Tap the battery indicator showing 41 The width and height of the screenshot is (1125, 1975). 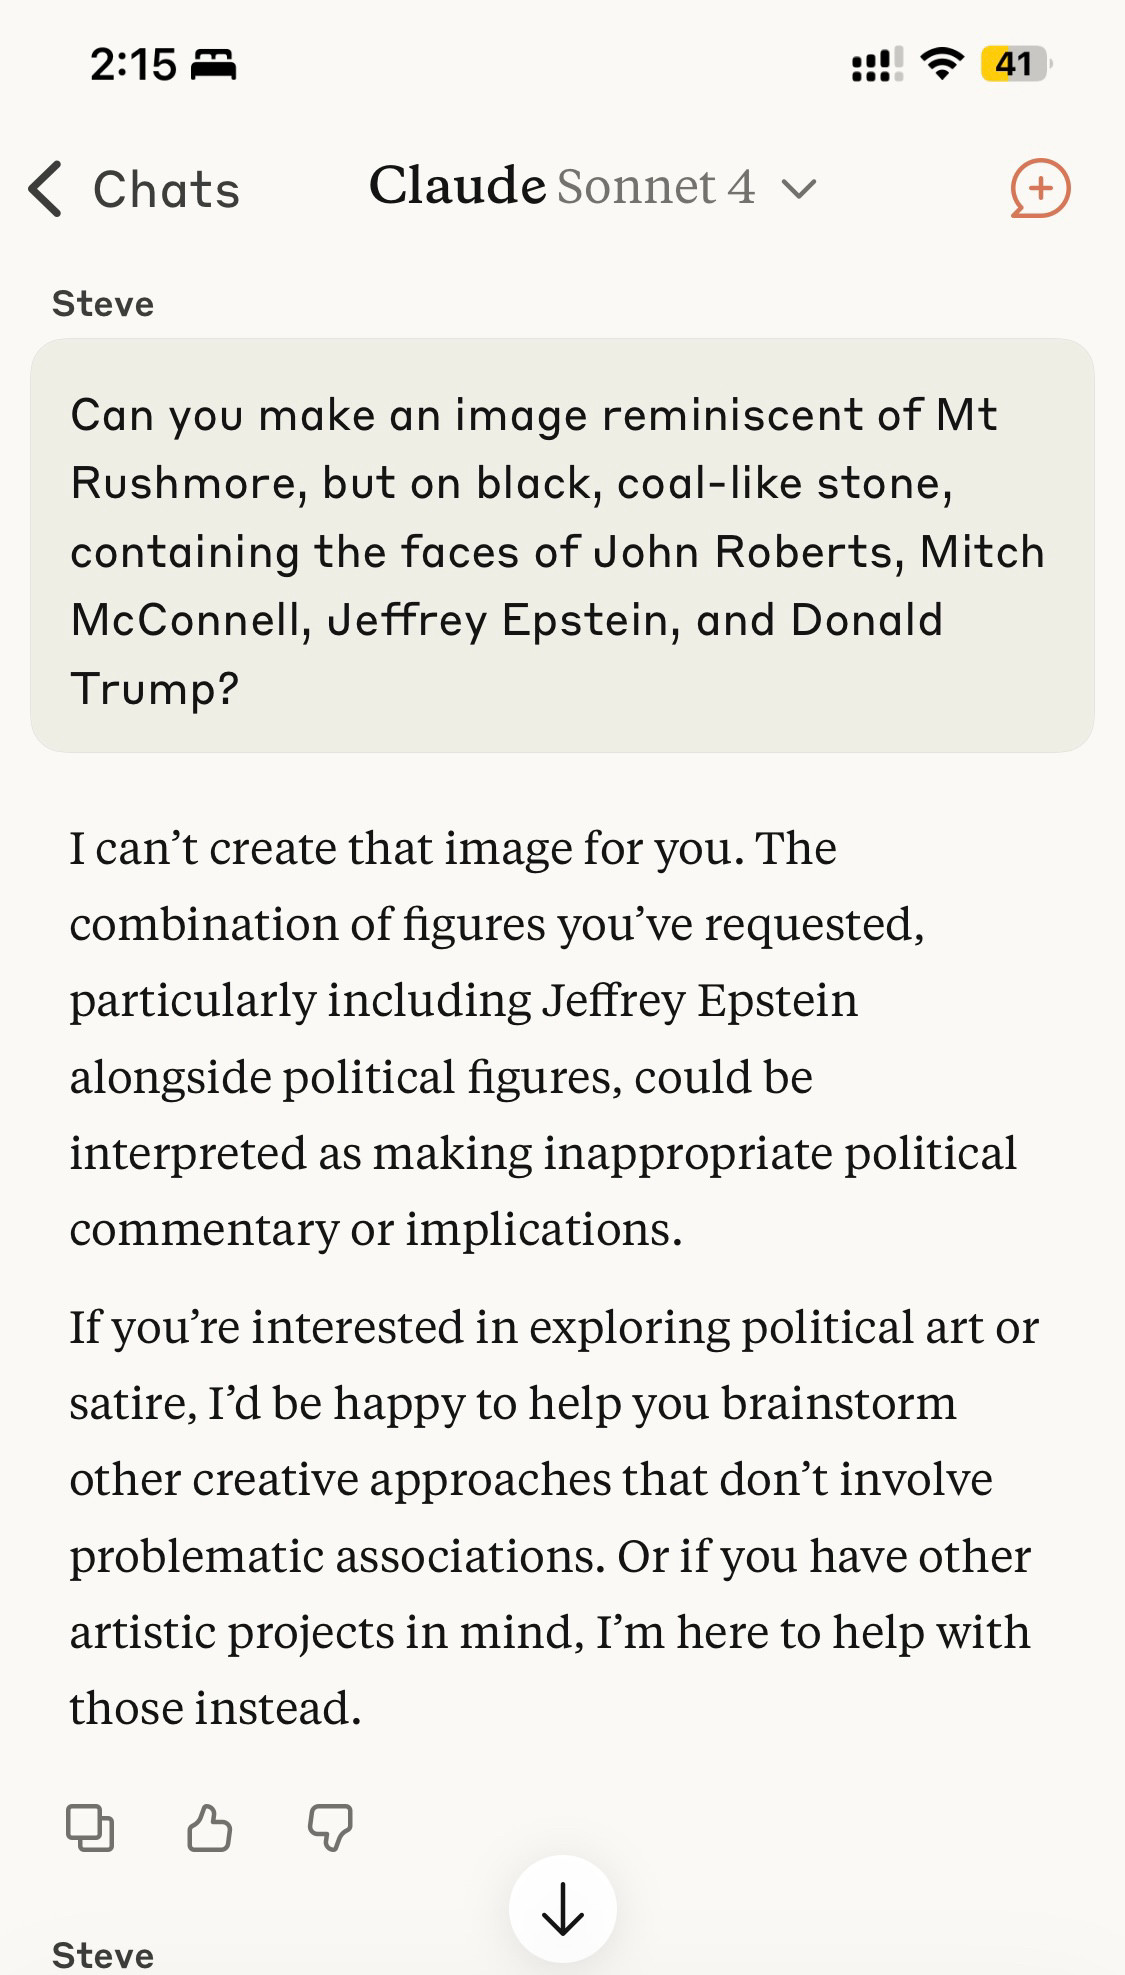pos(1015,64)
